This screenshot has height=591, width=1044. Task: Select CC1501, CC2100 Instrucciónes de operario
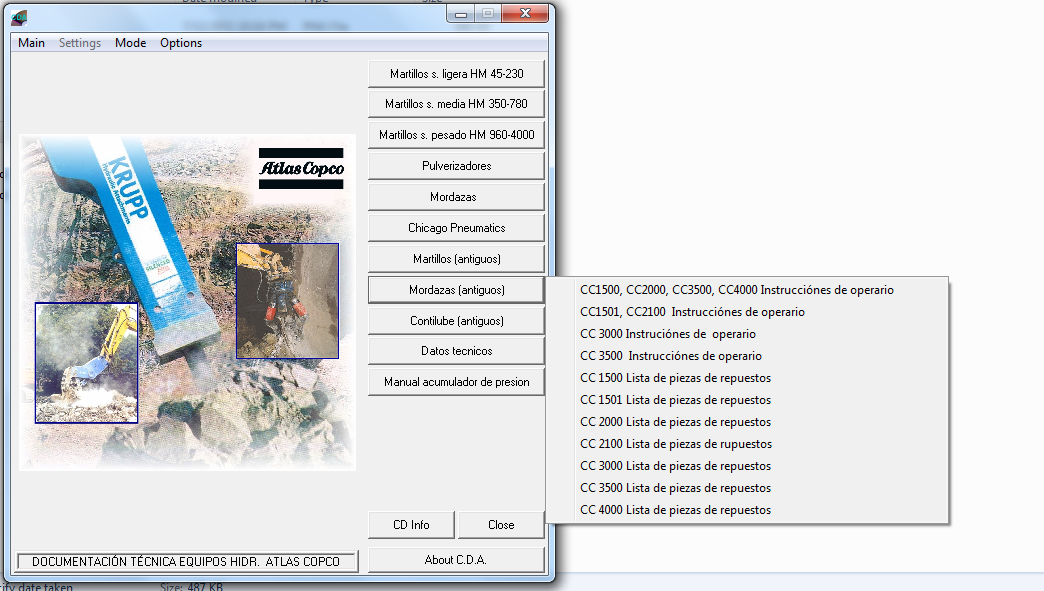[747, 311]
